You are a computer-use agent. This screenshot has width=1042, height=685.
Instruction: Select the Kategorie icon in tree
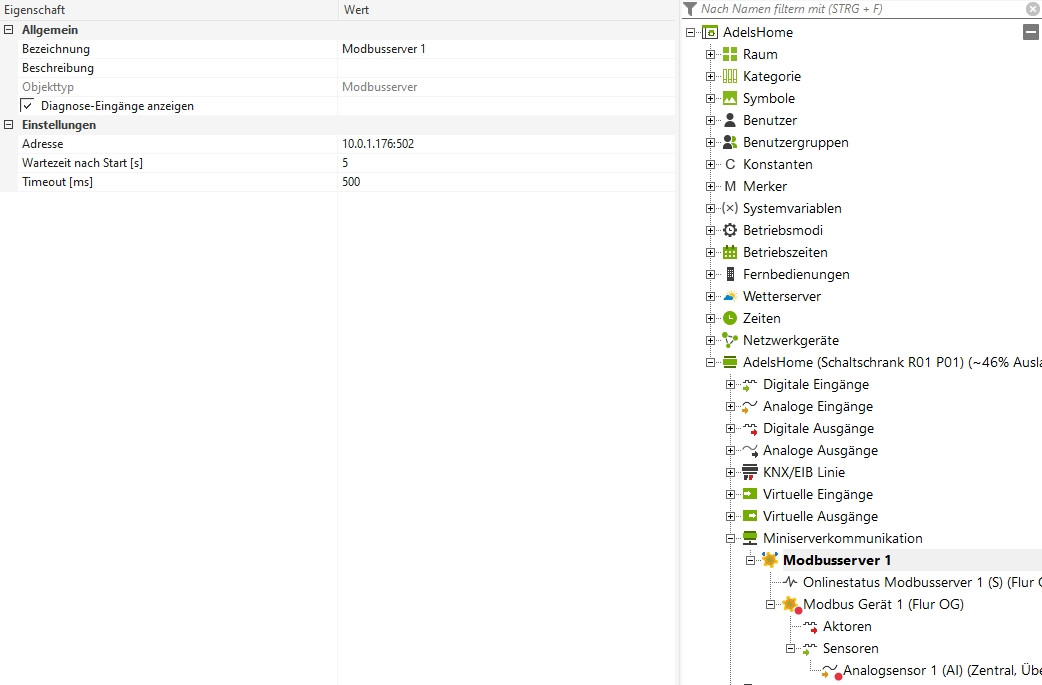(730, 76)
